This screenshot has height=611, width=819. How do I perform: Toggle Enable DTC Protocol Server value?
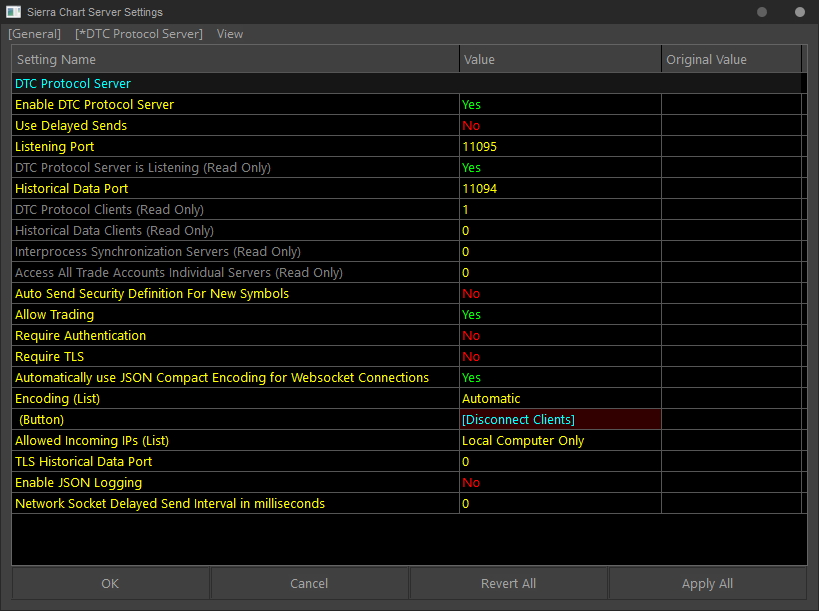560,104
